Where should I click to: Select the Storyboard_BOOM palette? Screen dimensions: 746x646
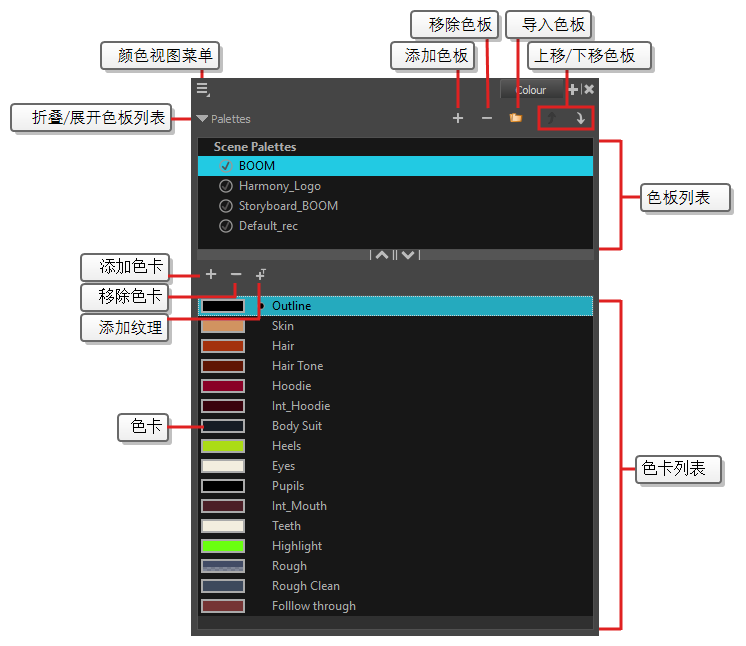point(288,206)
